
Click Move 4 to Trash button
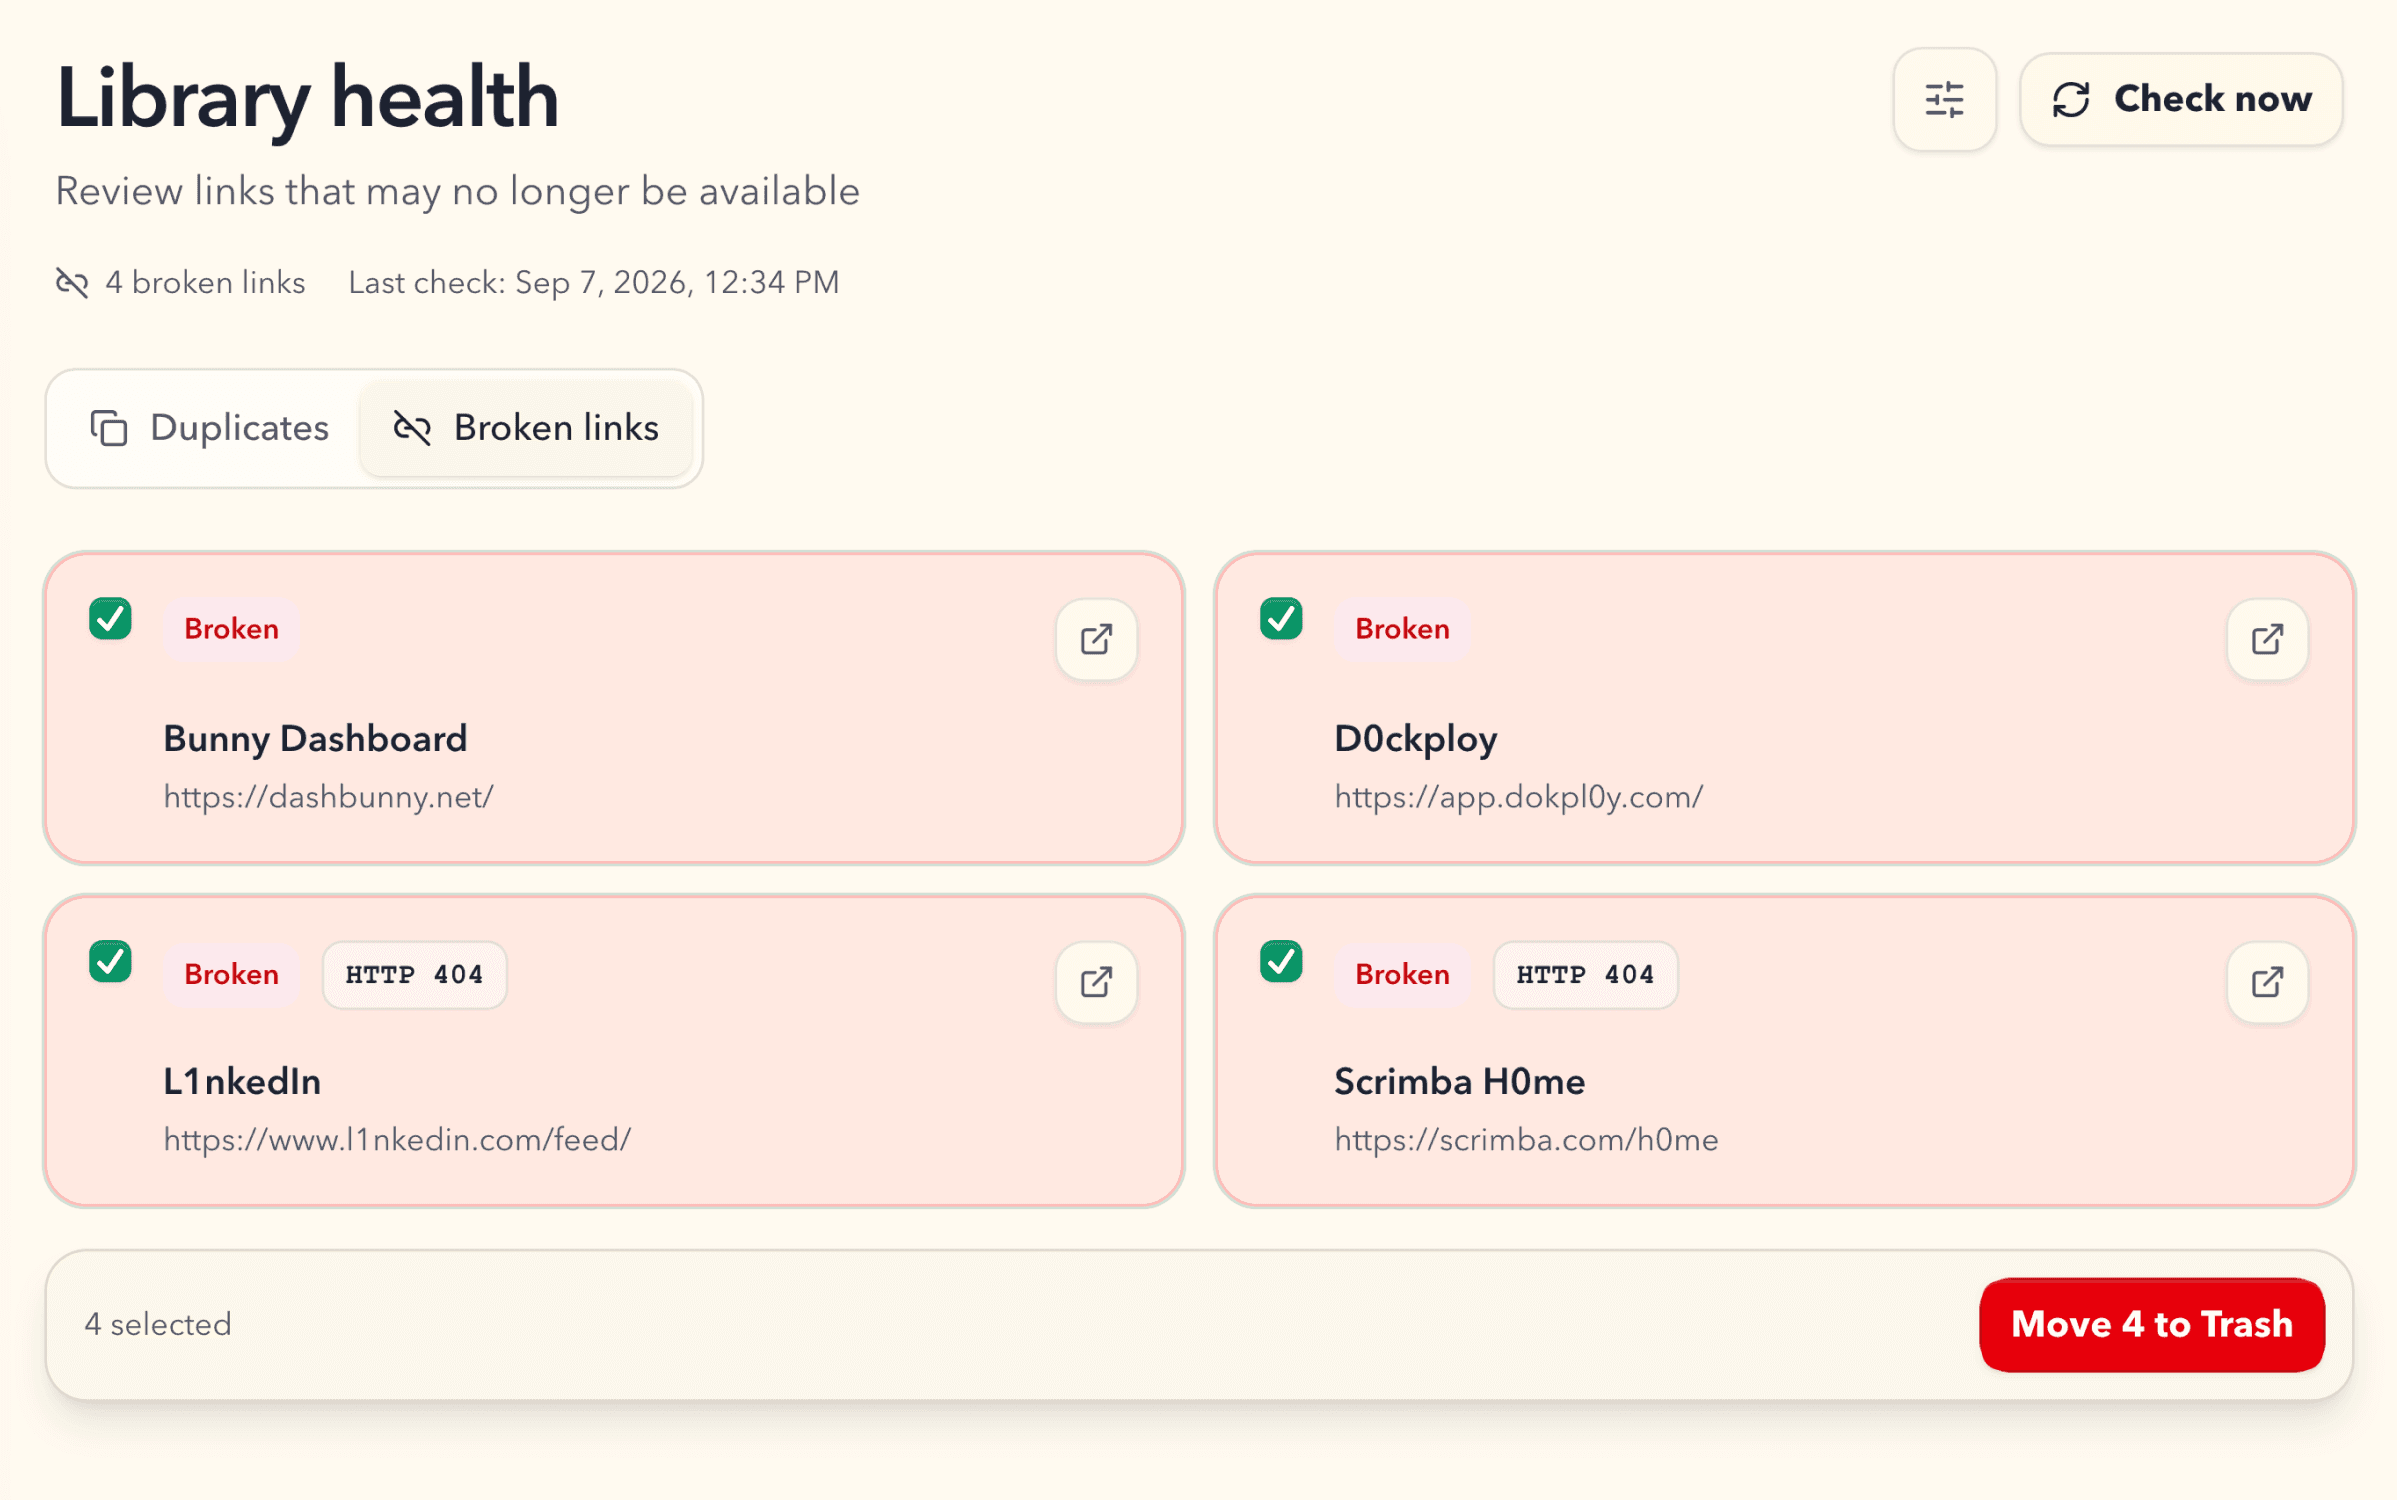(2152, 1325)
